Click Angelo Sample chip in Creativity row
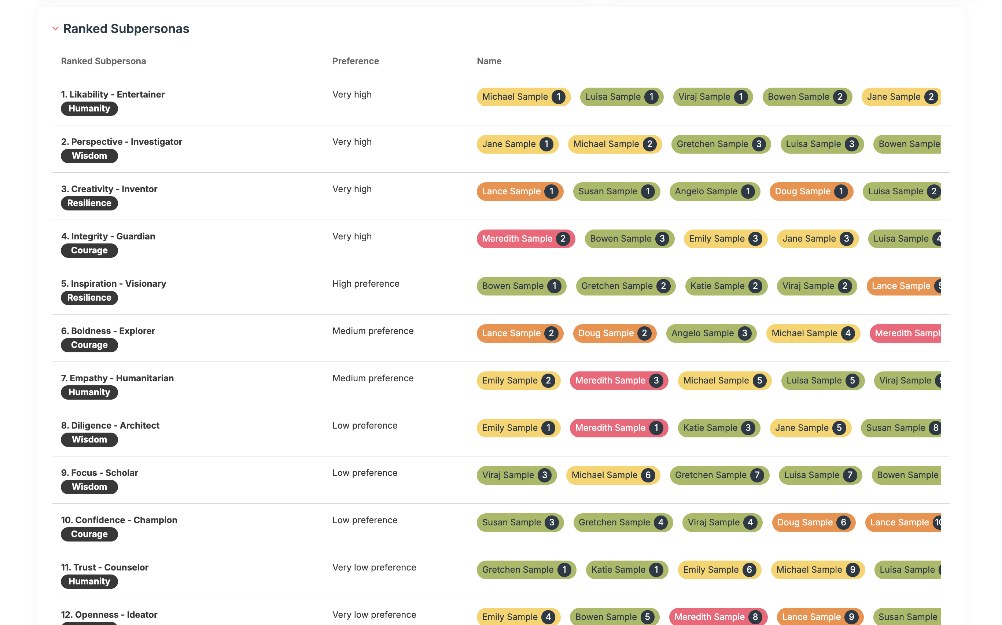The width and height of the screenshot is (1002, 625). pyautogui.click(x=714, y=192)
